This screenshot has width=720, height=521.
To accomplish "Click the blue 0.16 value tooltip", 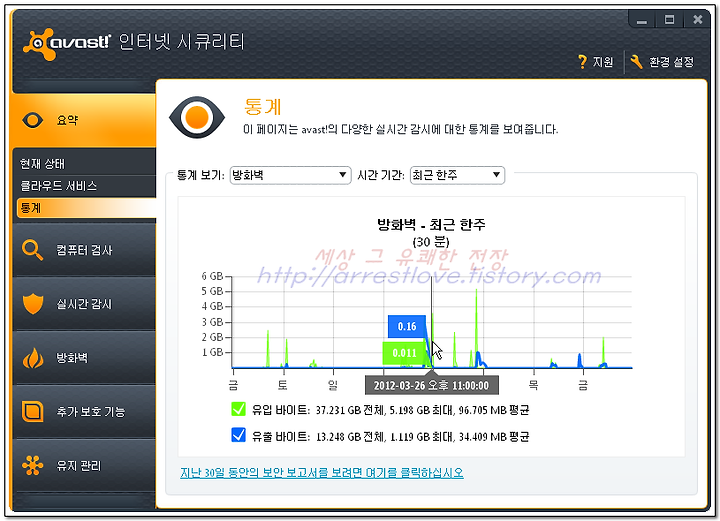I will pyautogui.click(x=407, y=326).
